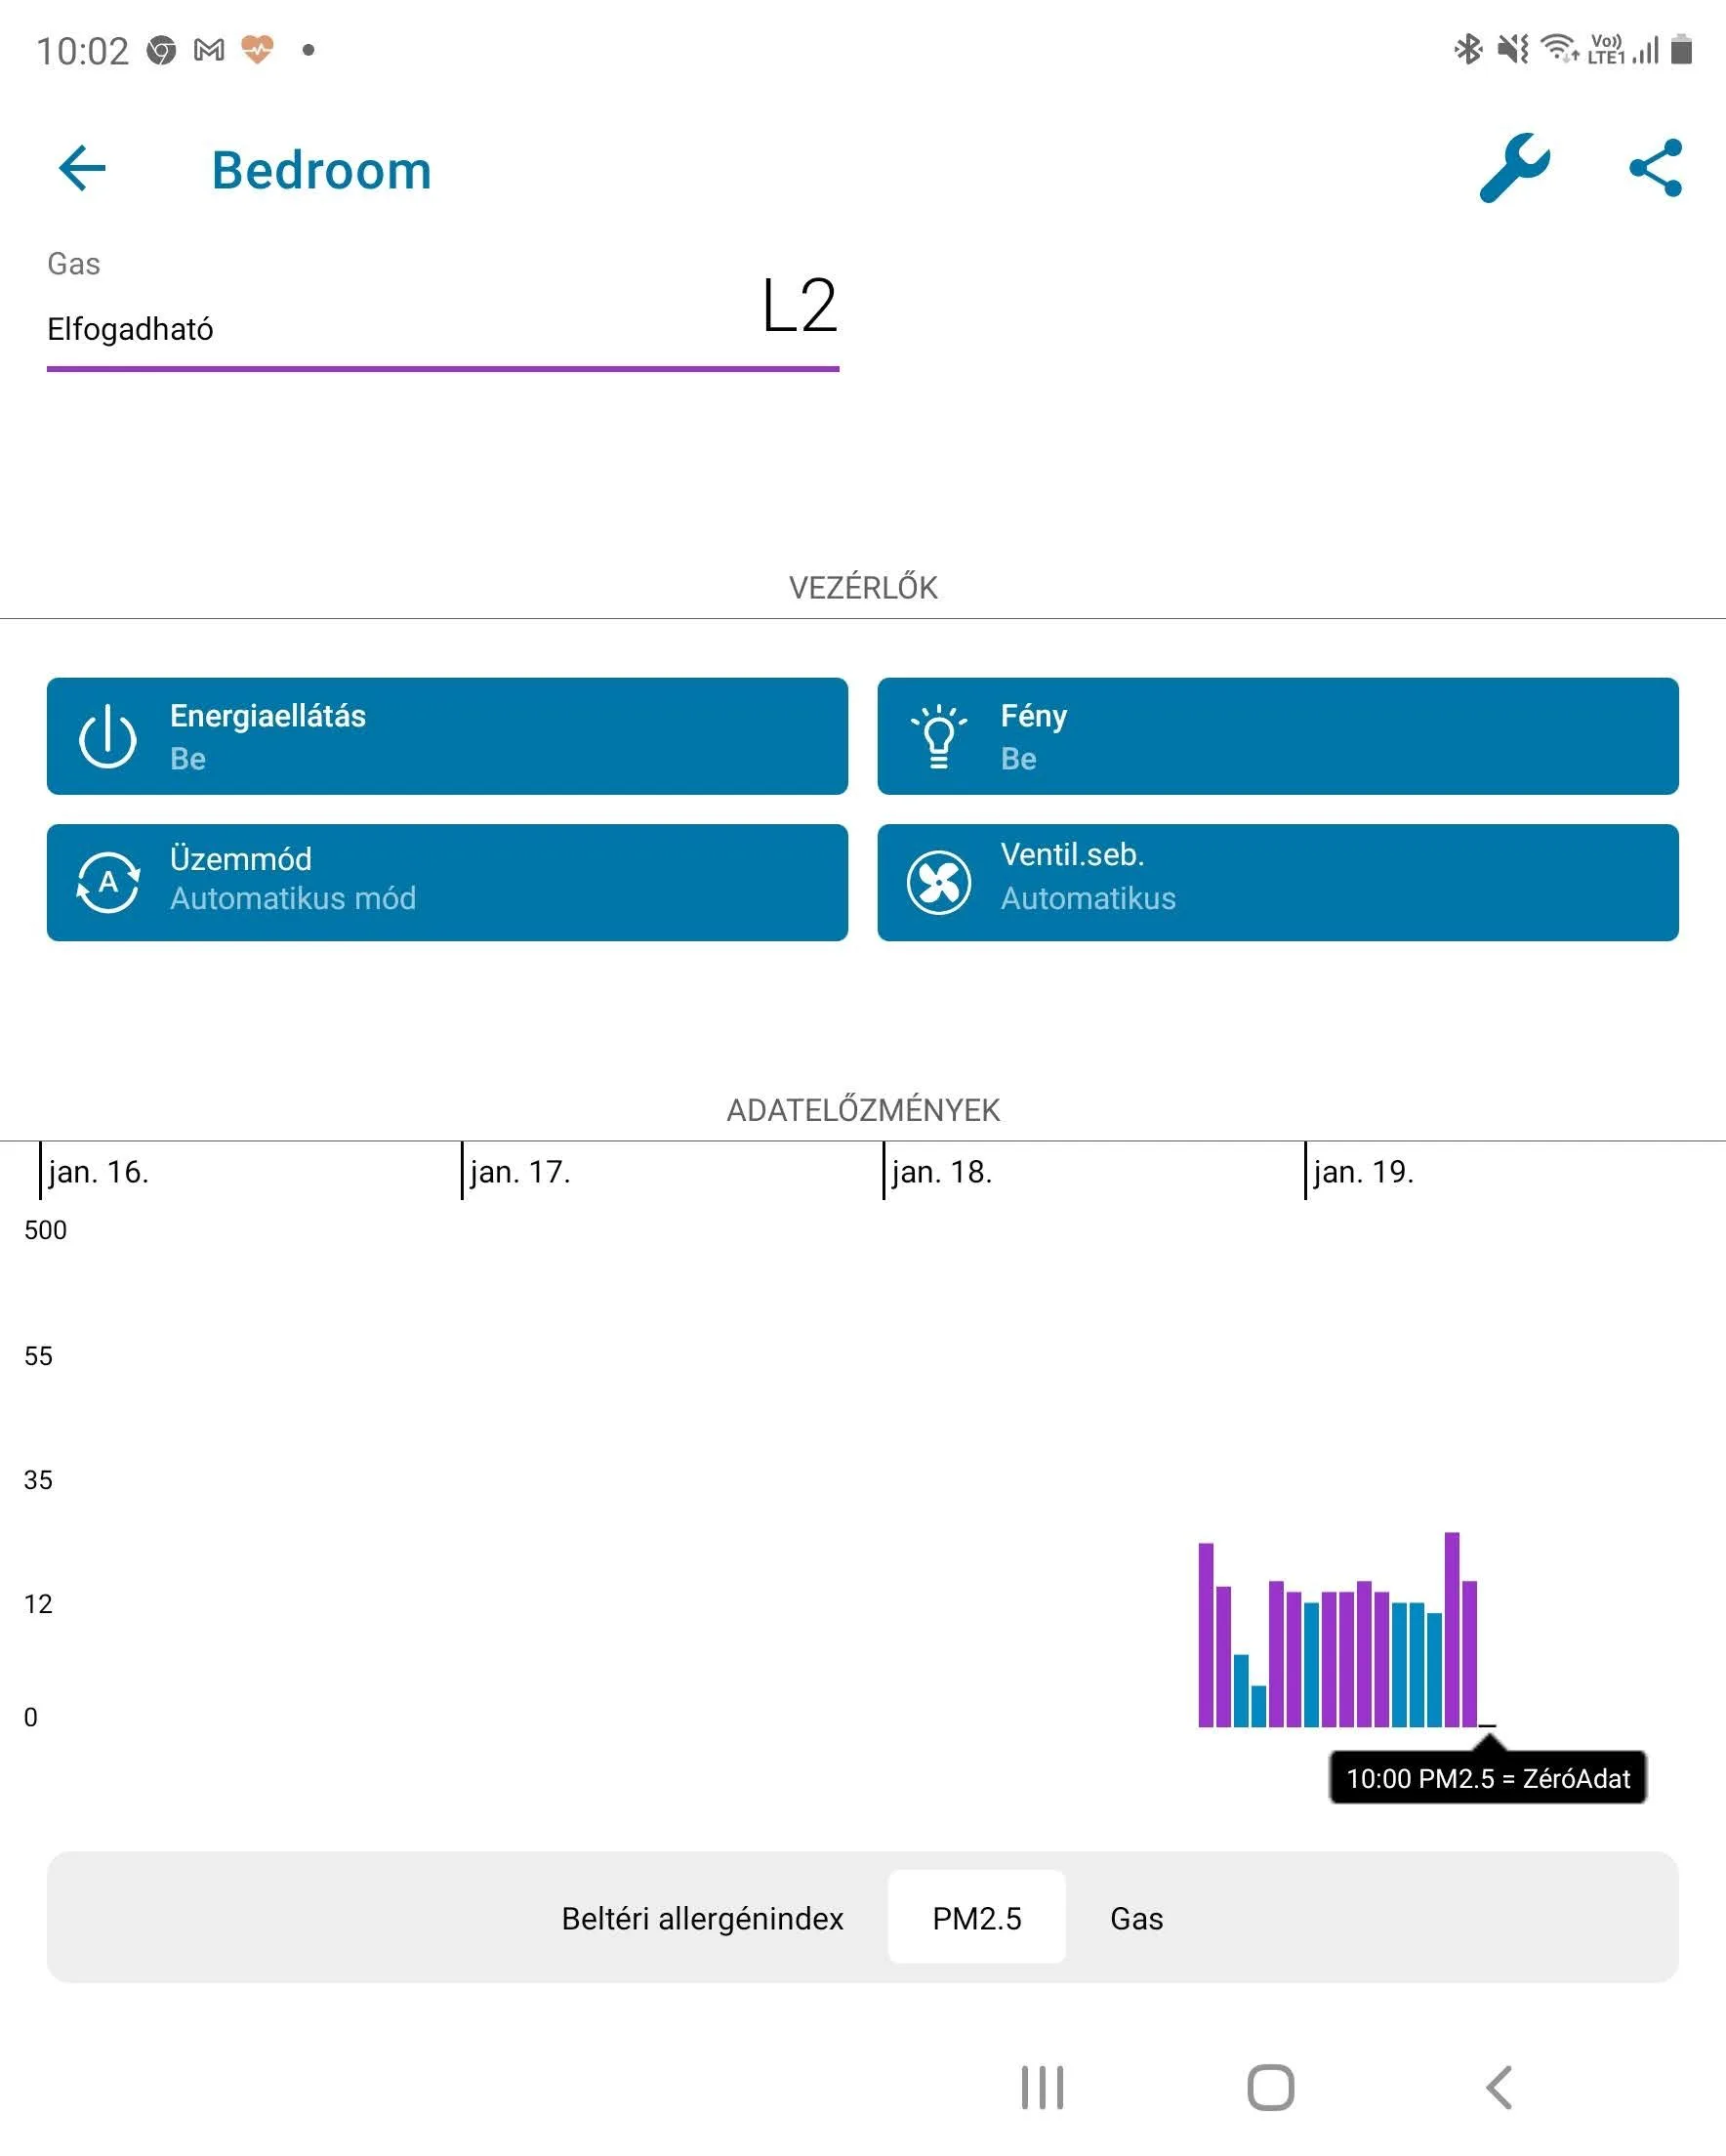Tap the jan. 19. date marker

(x=1362, y=1171)
